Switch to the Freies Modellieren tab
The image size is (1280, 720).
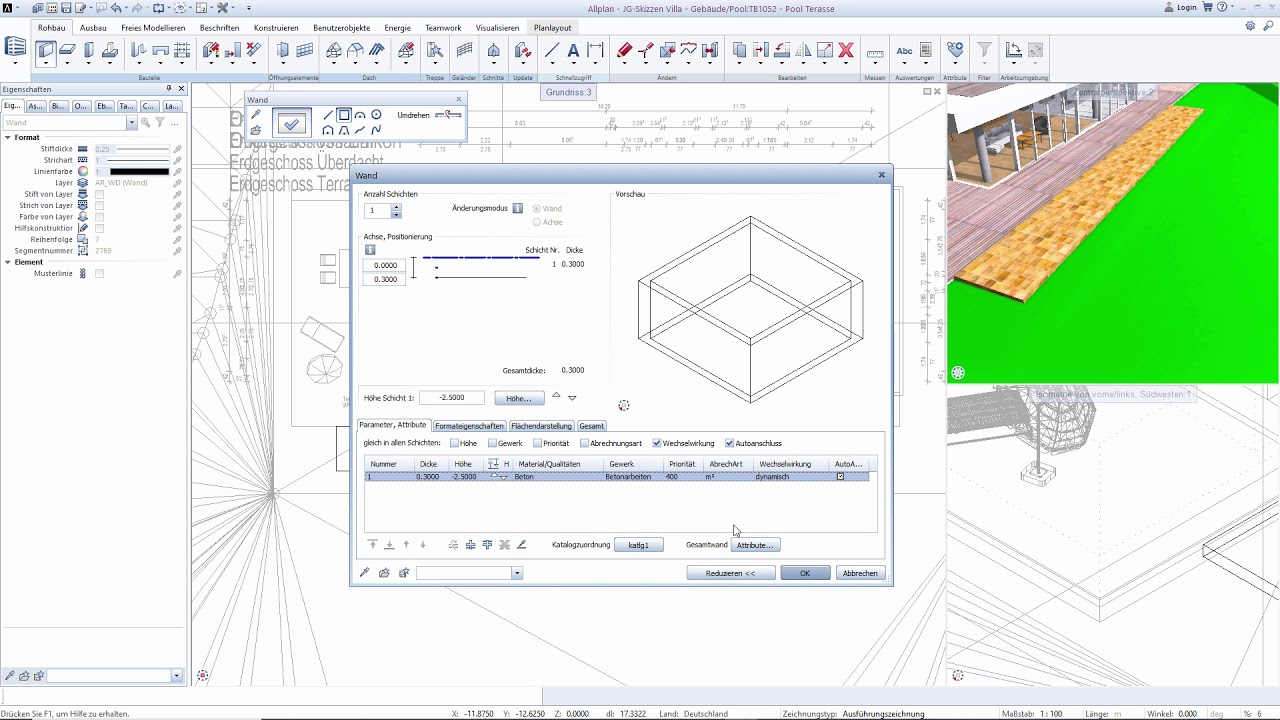(153, 28)
